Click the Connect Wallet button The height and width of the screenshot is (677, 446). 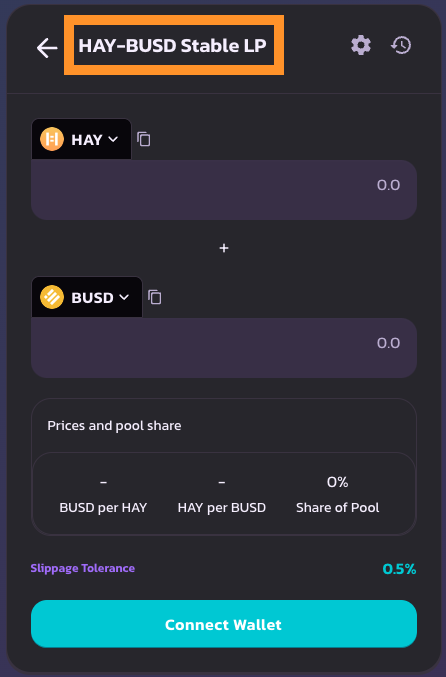click(x=224, y=624)
